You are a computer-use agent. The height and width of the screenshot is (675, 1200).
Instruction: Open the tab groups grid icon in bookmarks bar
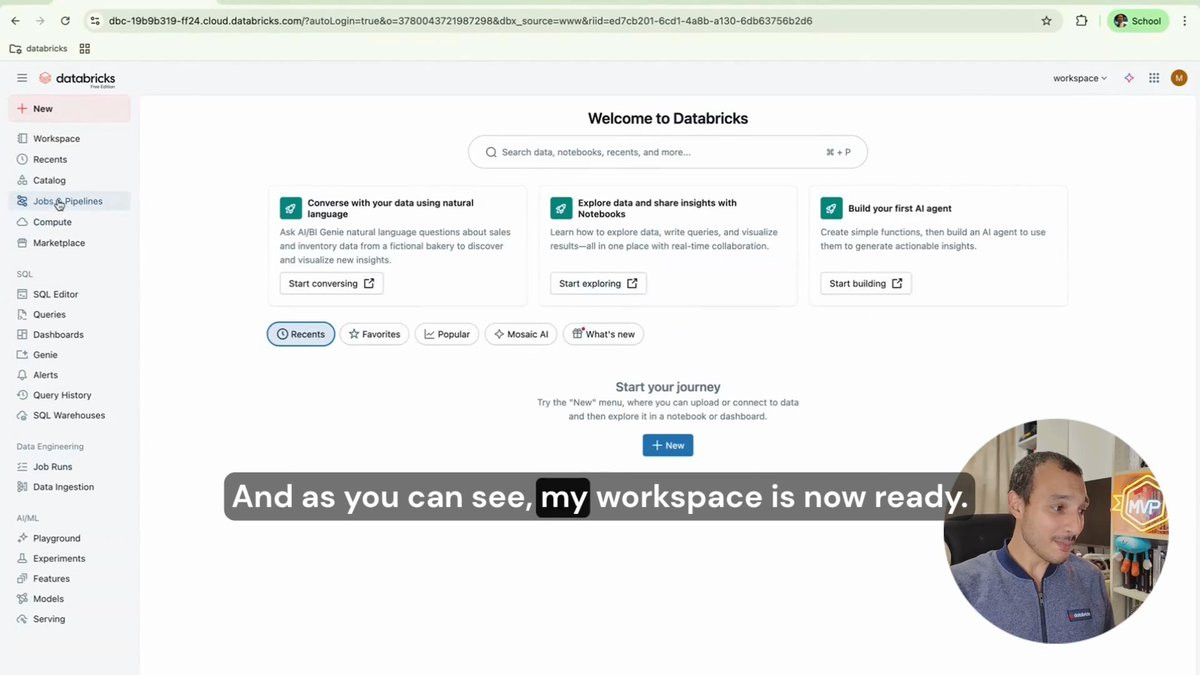tap(85, 48)
